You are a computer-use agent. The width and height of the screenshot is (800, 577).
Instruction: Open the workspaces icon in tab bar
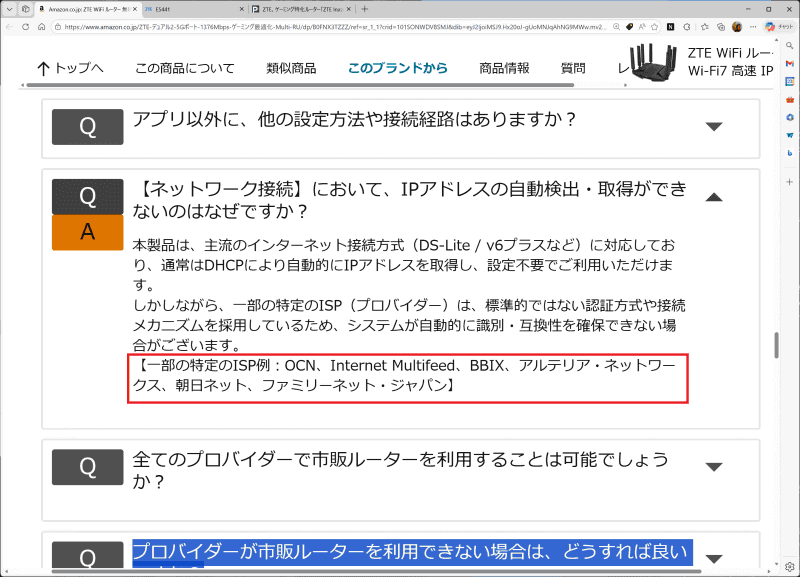26,9
